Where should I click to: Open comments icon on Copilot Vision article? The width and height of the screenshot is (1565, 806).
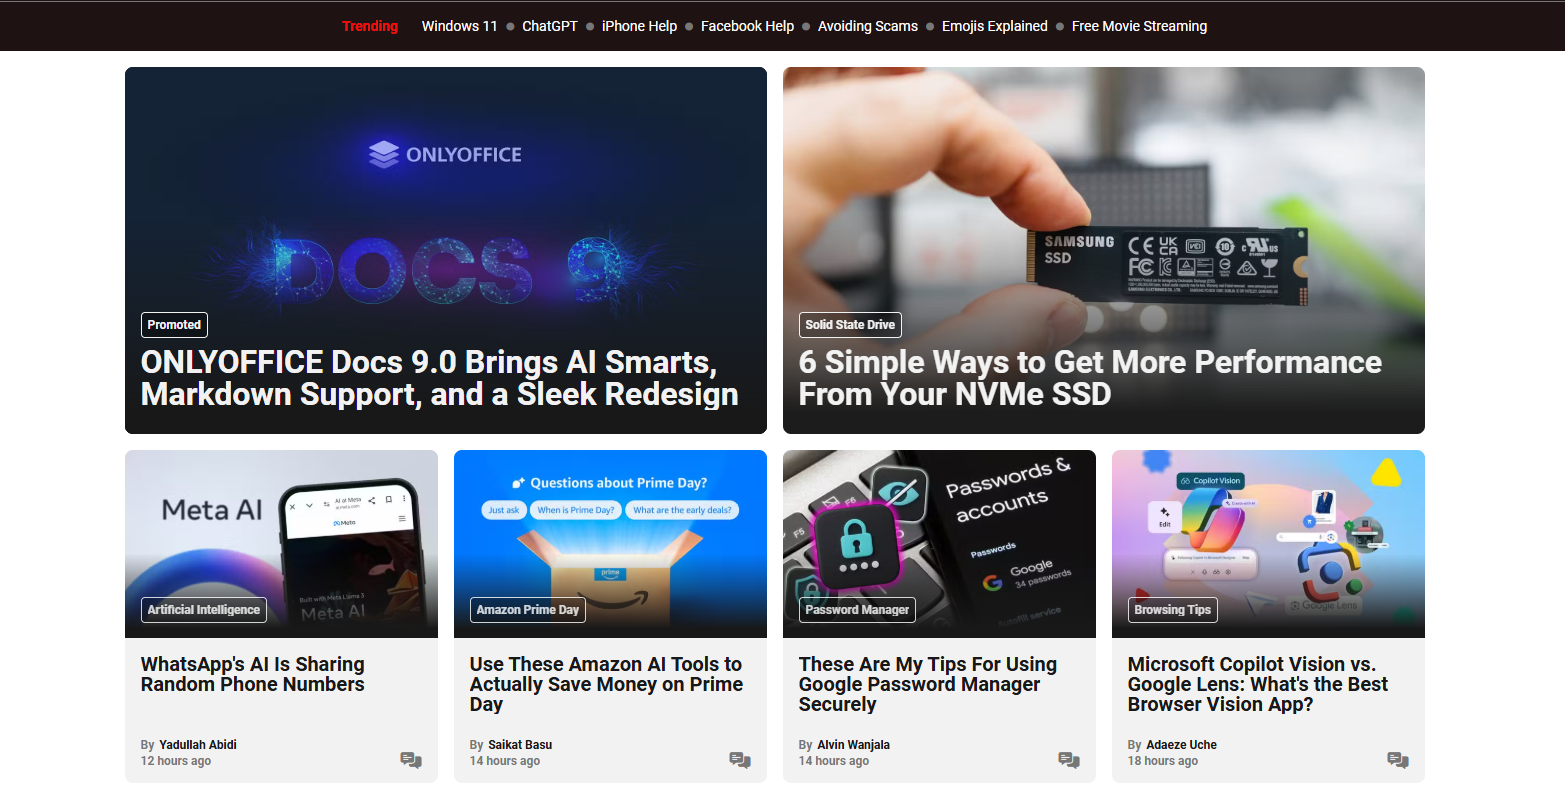(x=1398, y=760)
